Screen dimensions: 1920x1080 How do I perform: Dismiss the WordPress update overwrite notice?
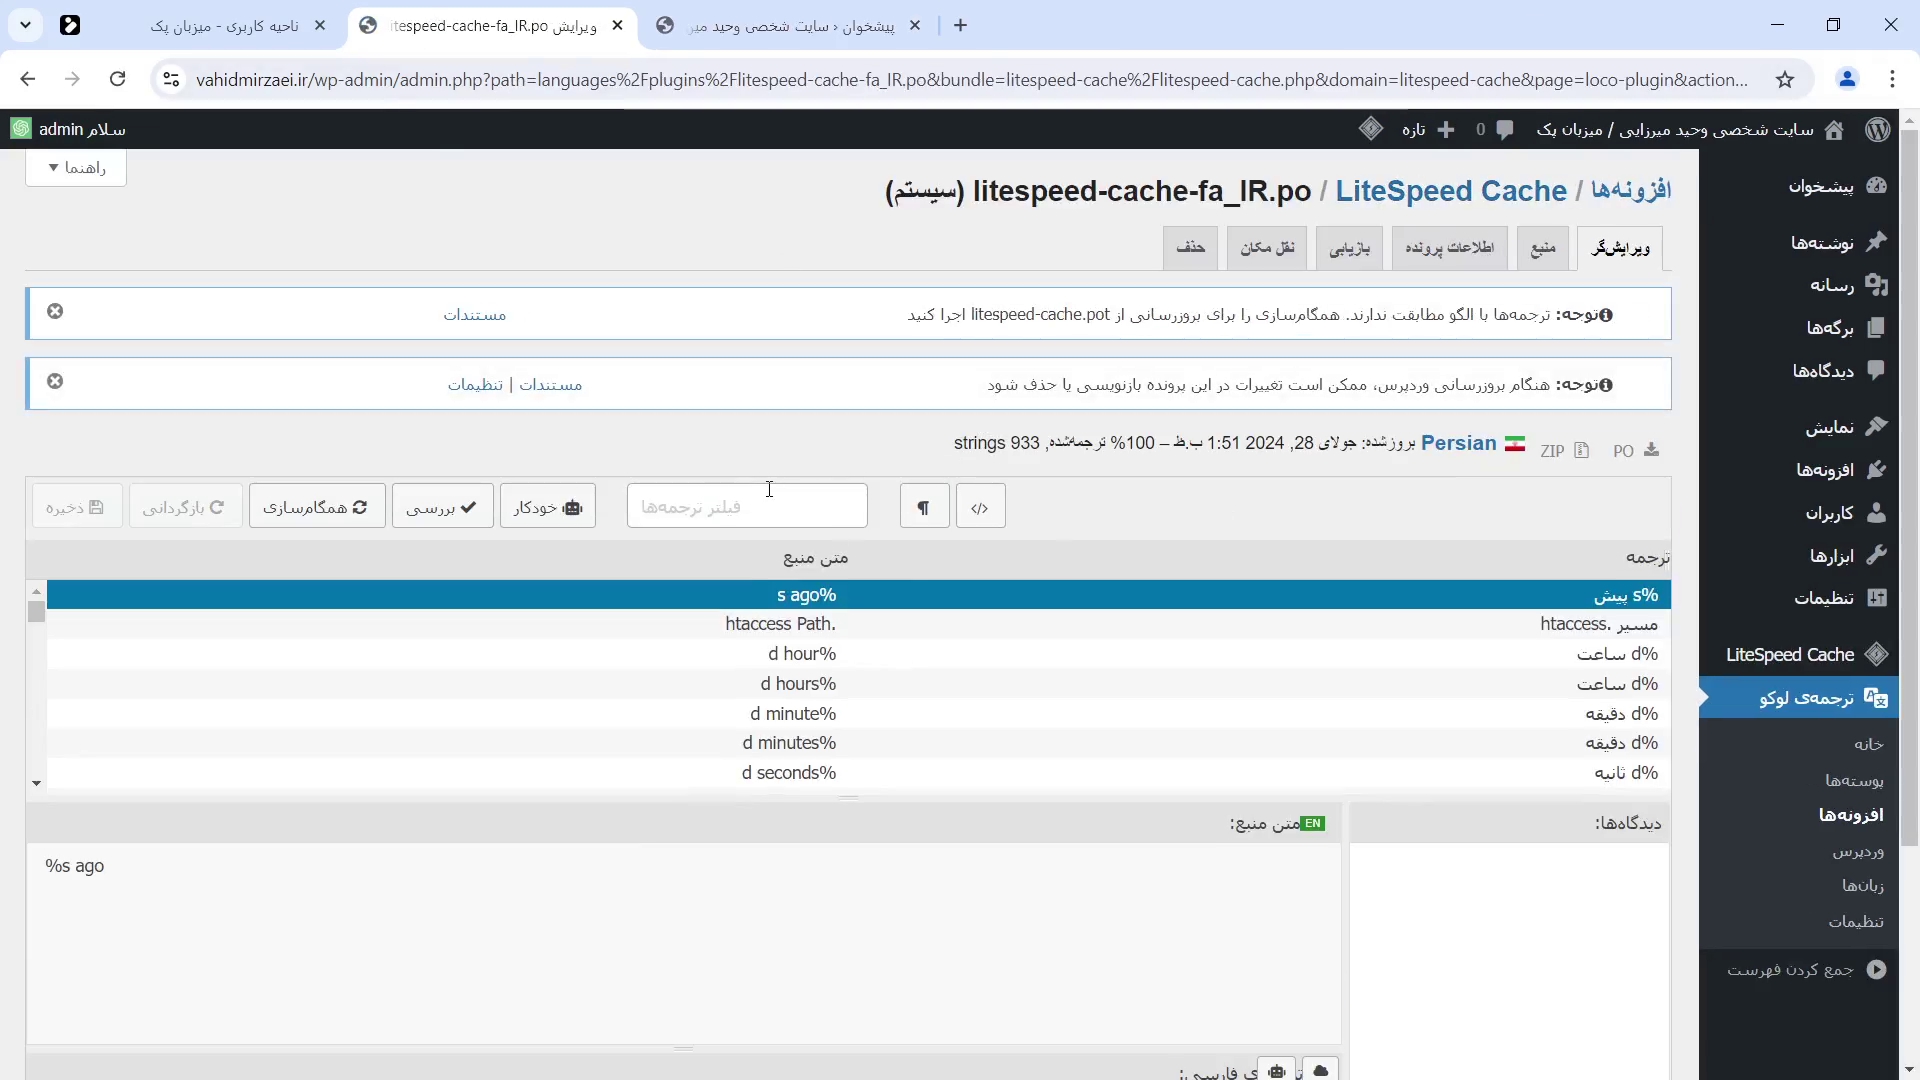[x=55, y=382]
